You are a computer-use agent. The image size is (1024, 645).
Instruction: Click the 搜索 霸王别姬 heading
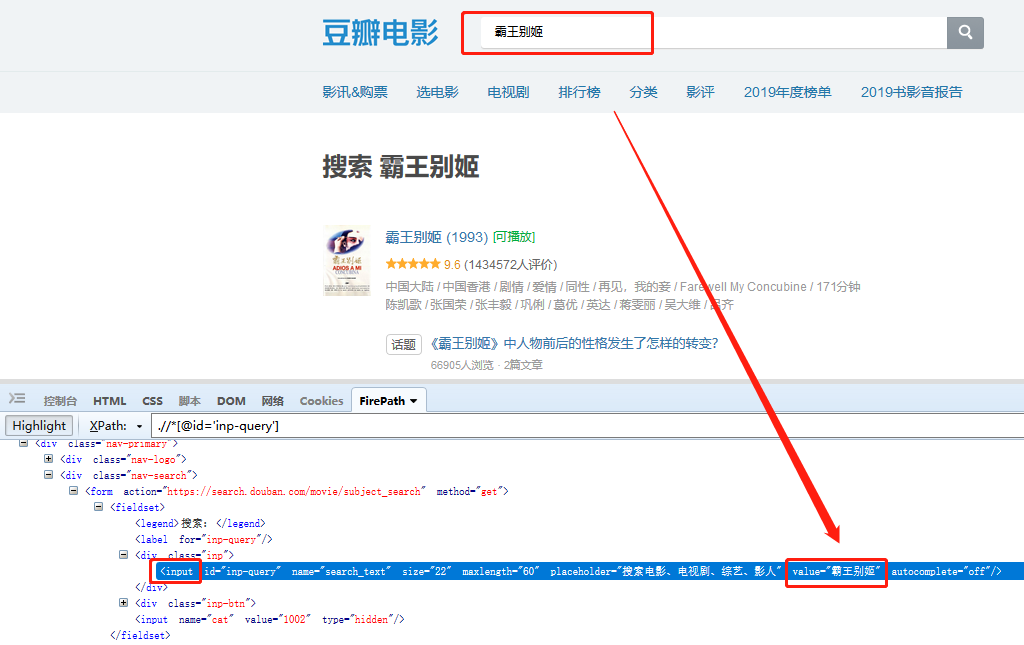click(400, 167)
